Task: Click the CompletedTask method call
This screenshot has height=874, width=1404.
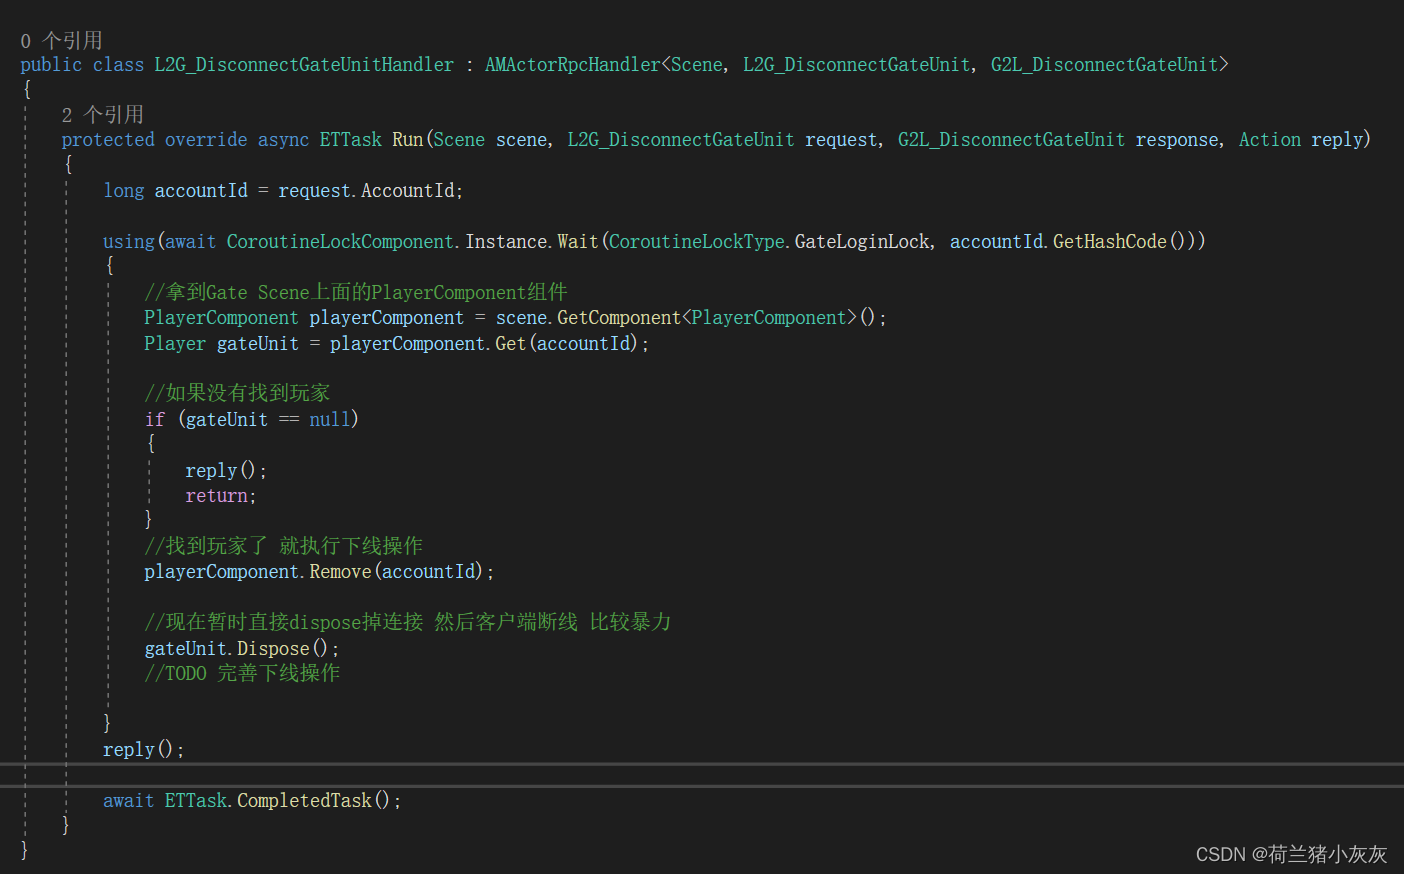Action: click(x=304, y=801)
